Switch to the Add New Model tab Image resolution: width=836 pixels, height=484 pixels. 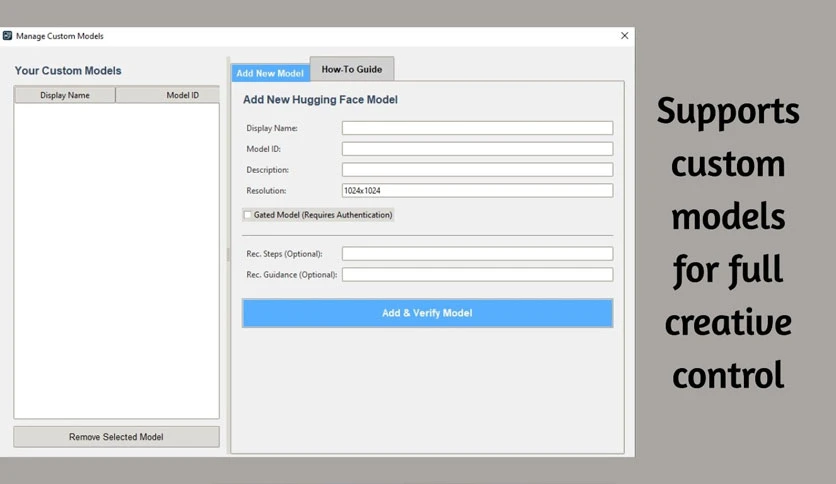point(270,73)
